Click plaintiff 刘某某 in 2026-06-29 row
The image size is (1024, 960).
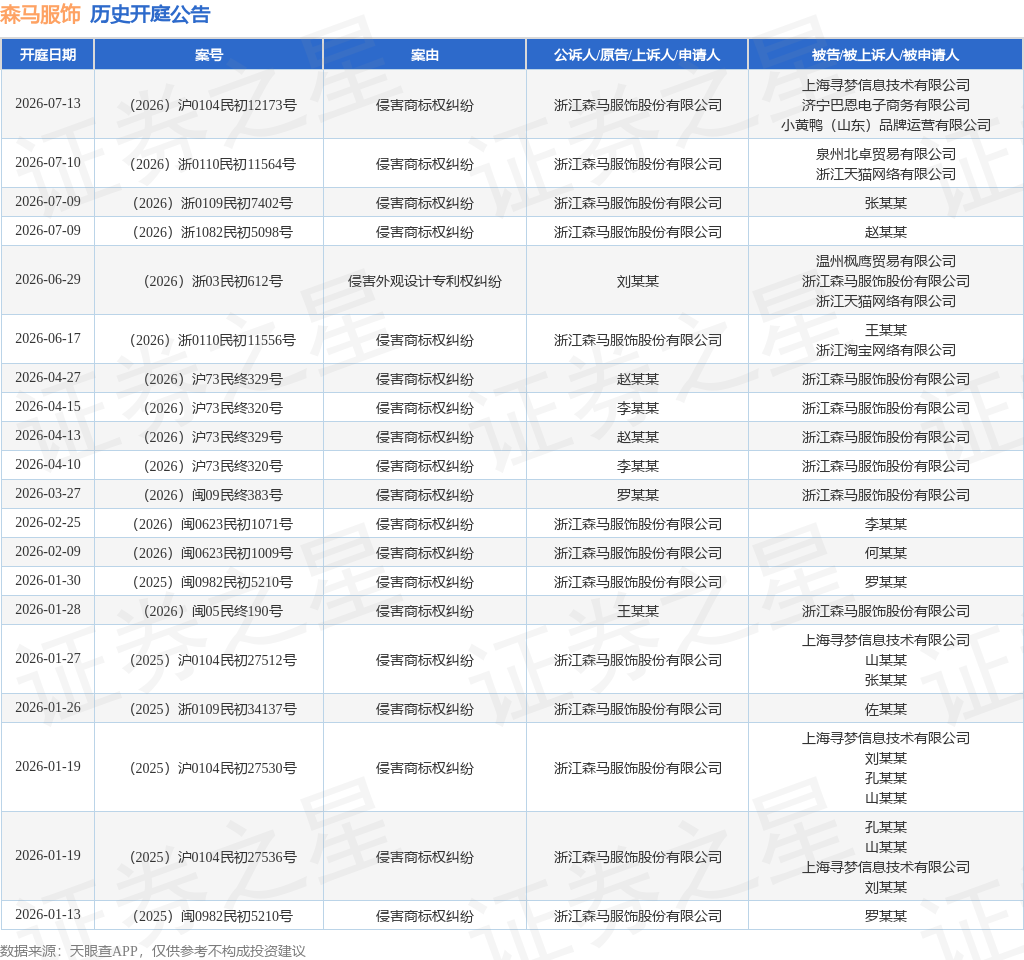(x=637, y=281)
